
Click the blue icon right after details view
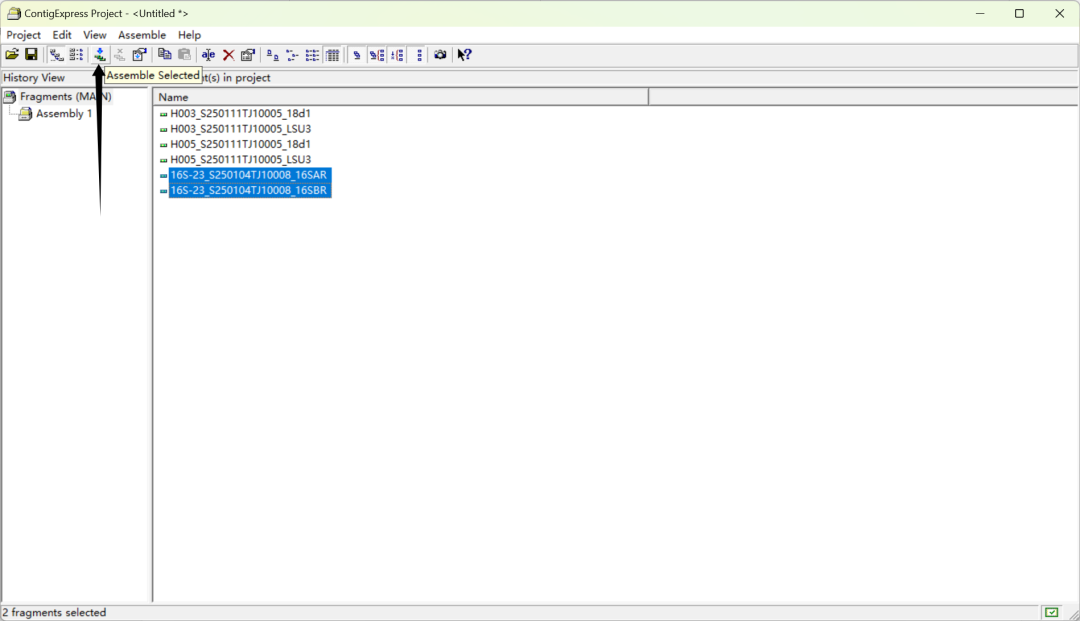[357, 54]
